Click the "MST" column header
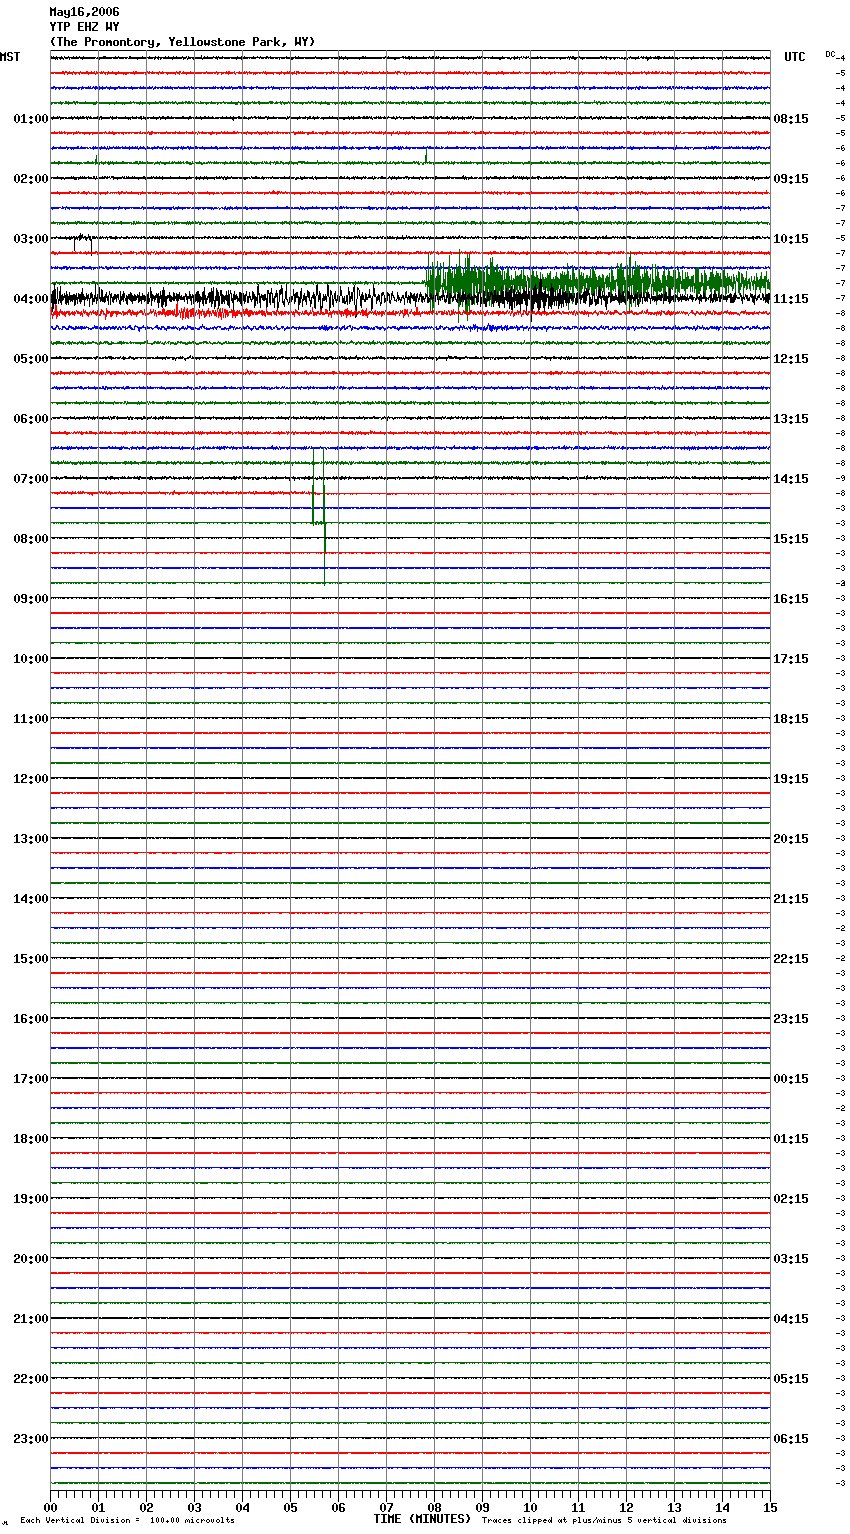Screen dimensions: 850x1534 10,57
